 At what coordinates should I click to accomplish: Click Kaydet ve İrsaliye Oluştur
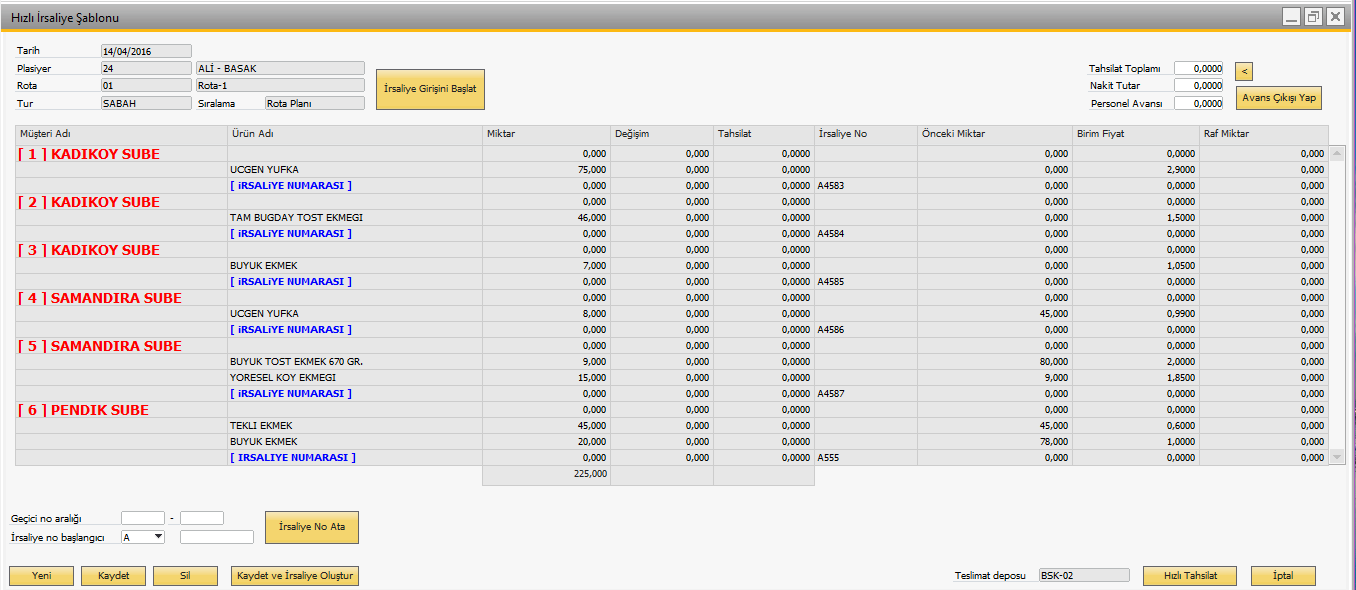(x=294, y=576)
